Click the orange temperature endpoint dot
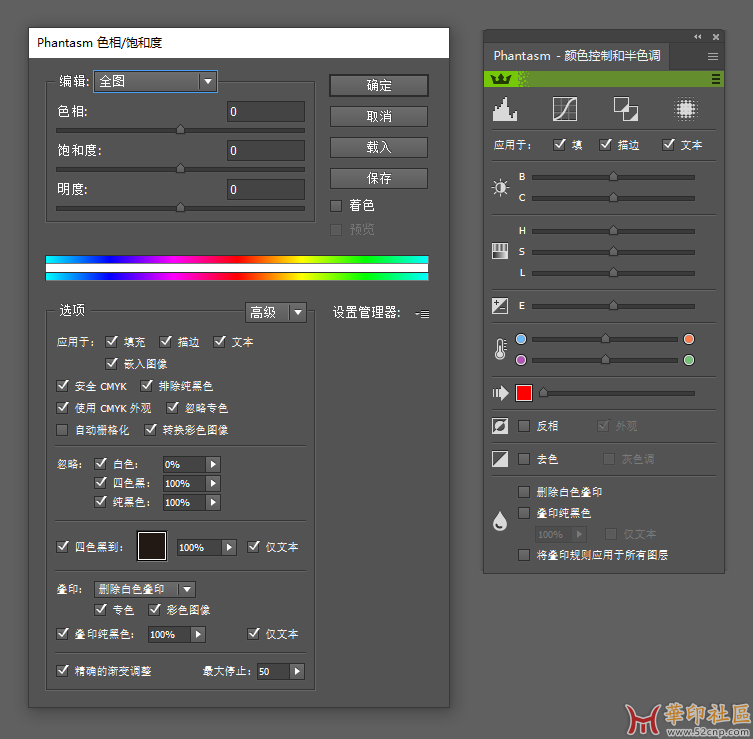Image resolution: width=753 pixels, height=739 pixels. coord(689,339)
